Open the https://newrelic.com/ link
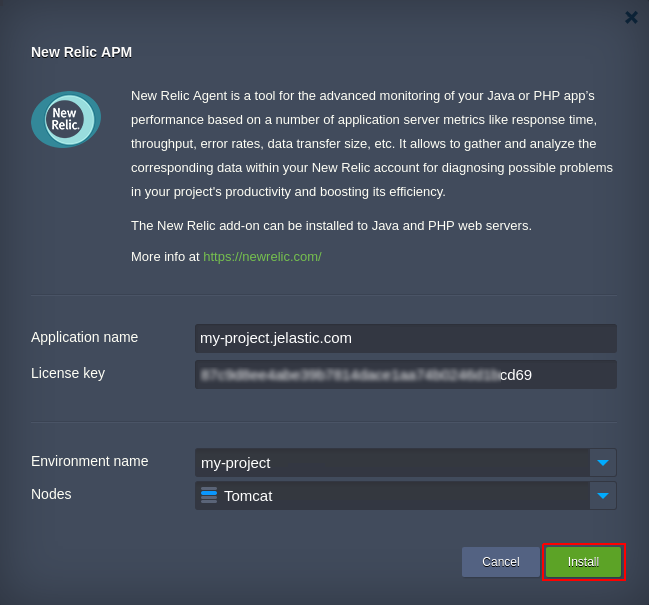 click(262, 257)
